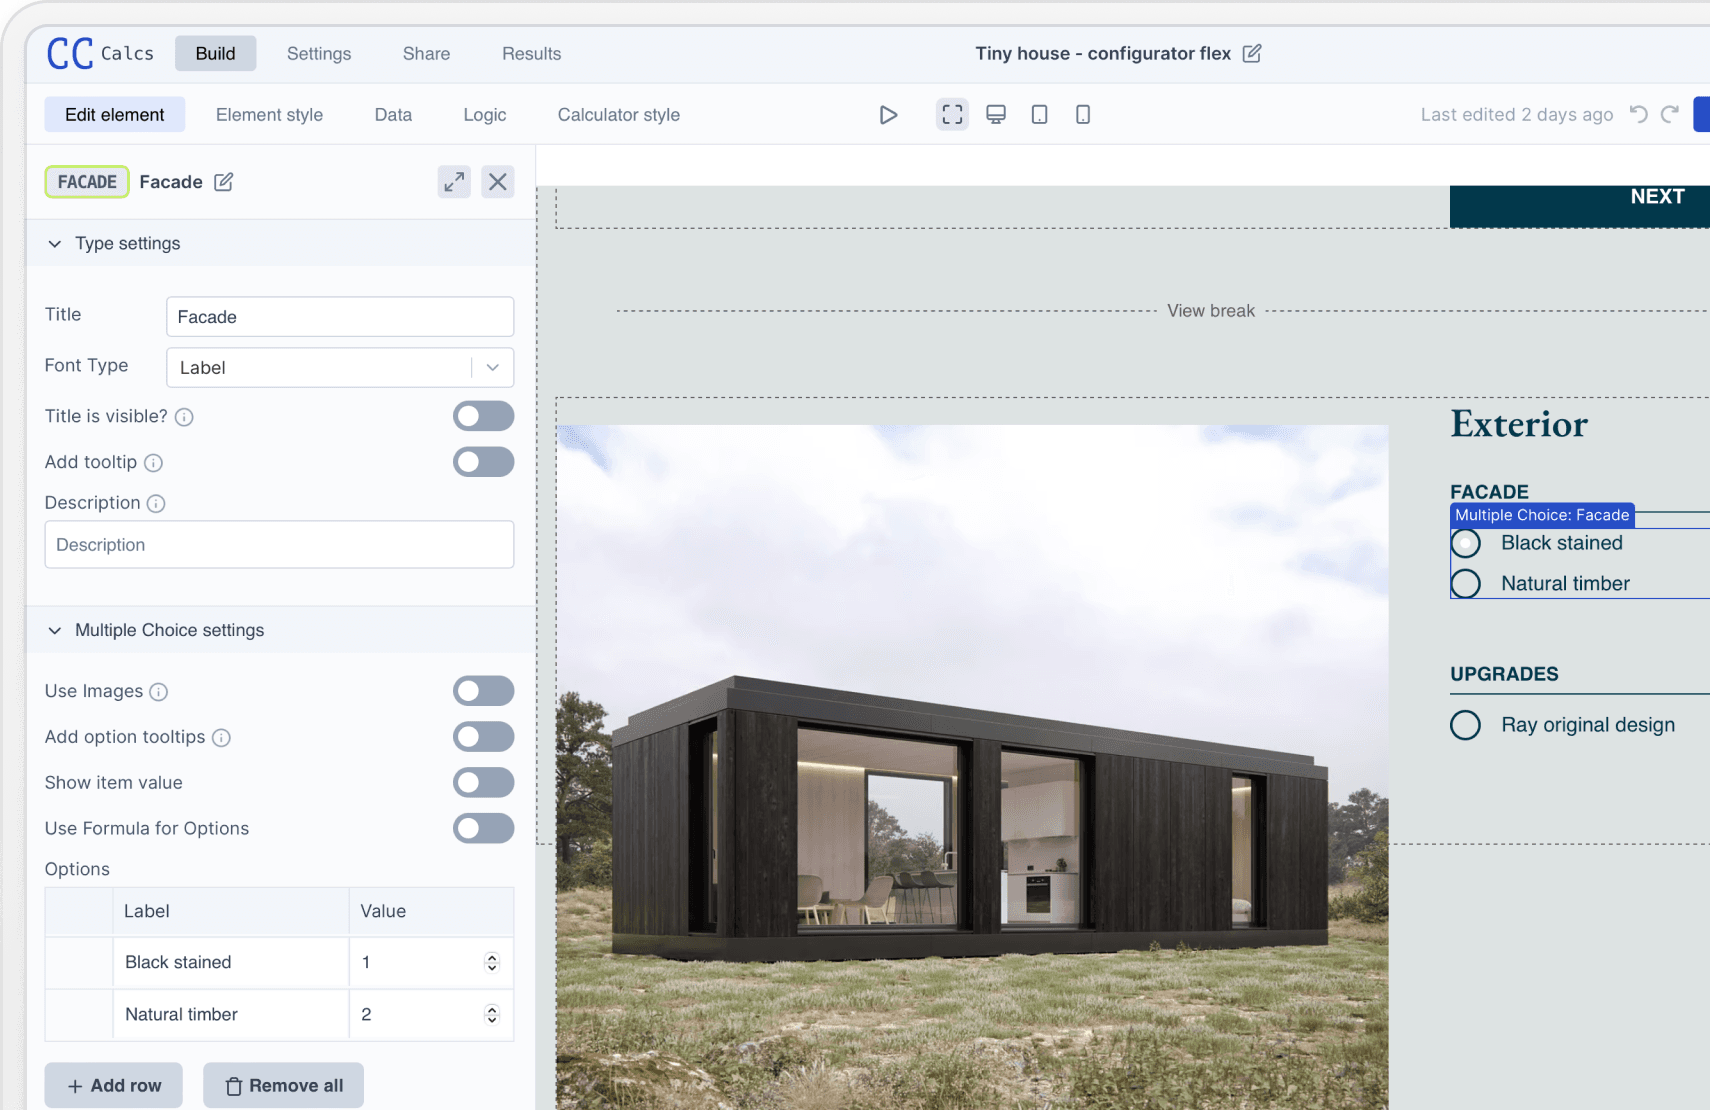
Task: Edit the calculator name pencil icon
Action: tap(1252, 53)
